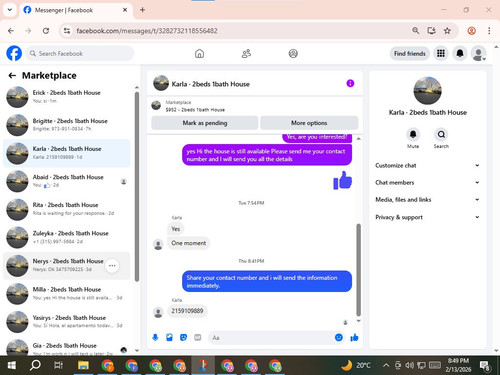Open Yasirys - 2beds 1bath House chat
The height and width of the screenshot is (375, 500).
(67, 322)
